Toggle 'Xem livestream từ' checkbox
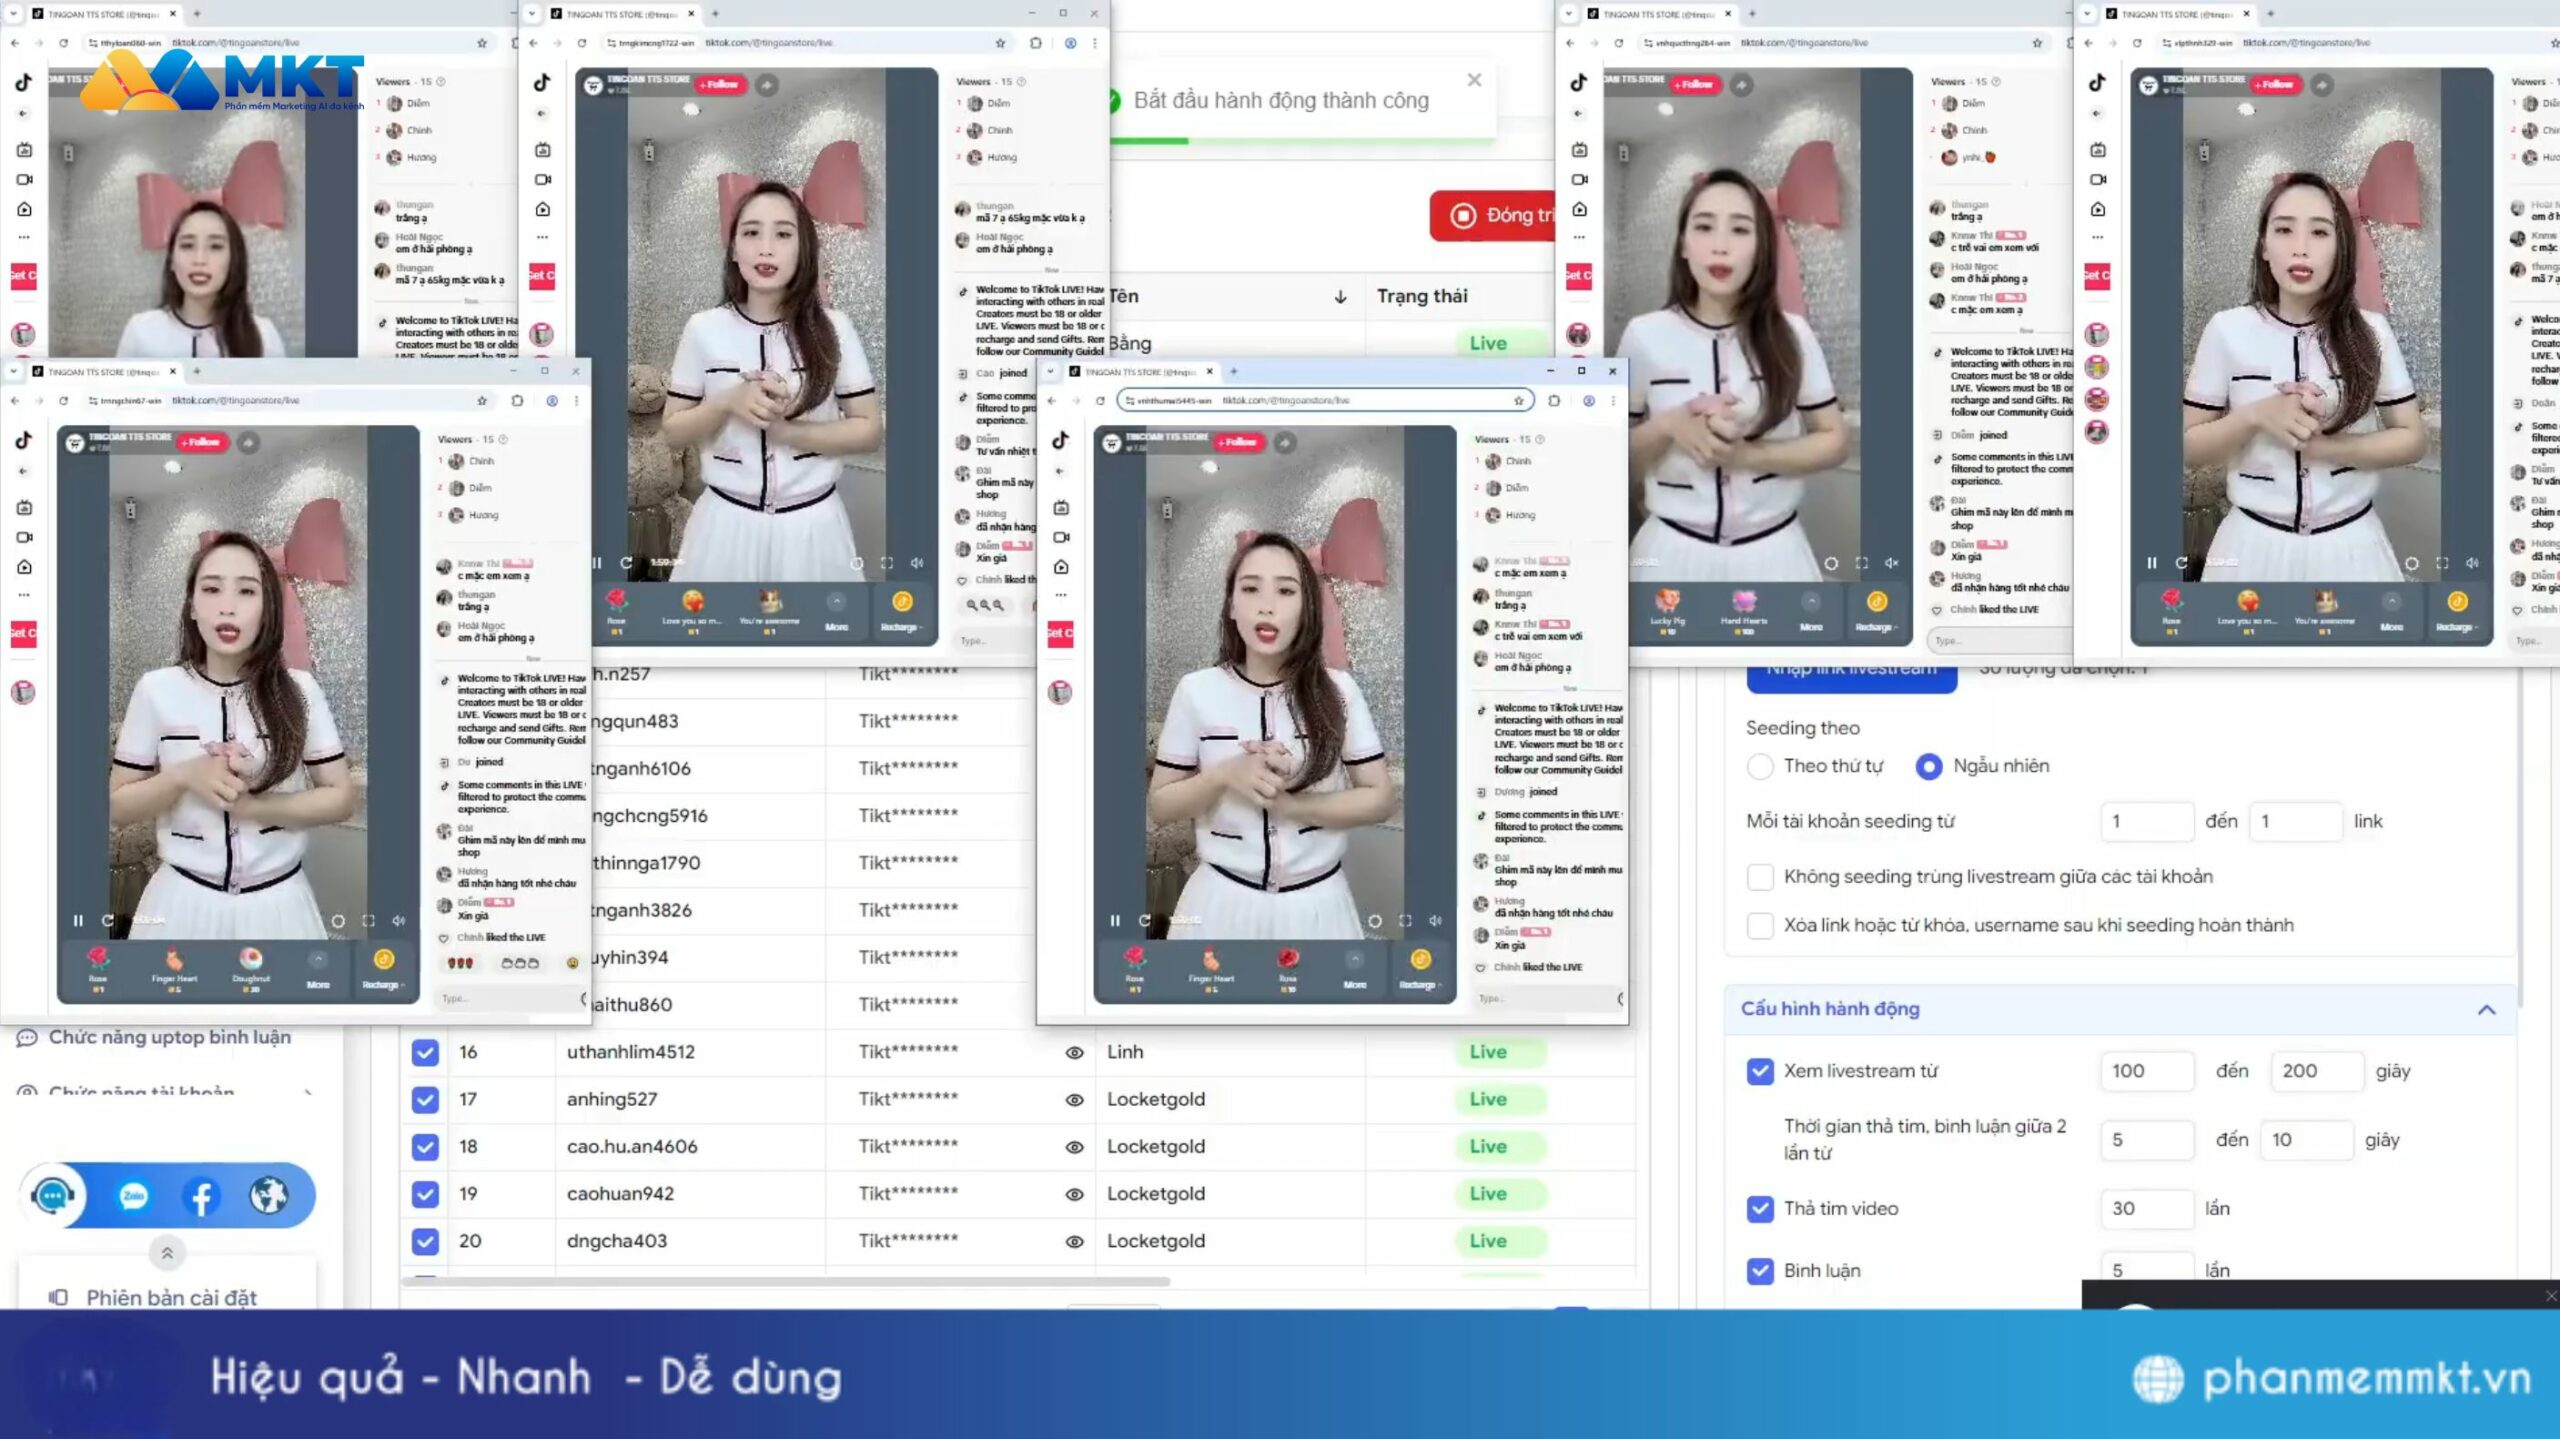 (x=1760, y=1071)
